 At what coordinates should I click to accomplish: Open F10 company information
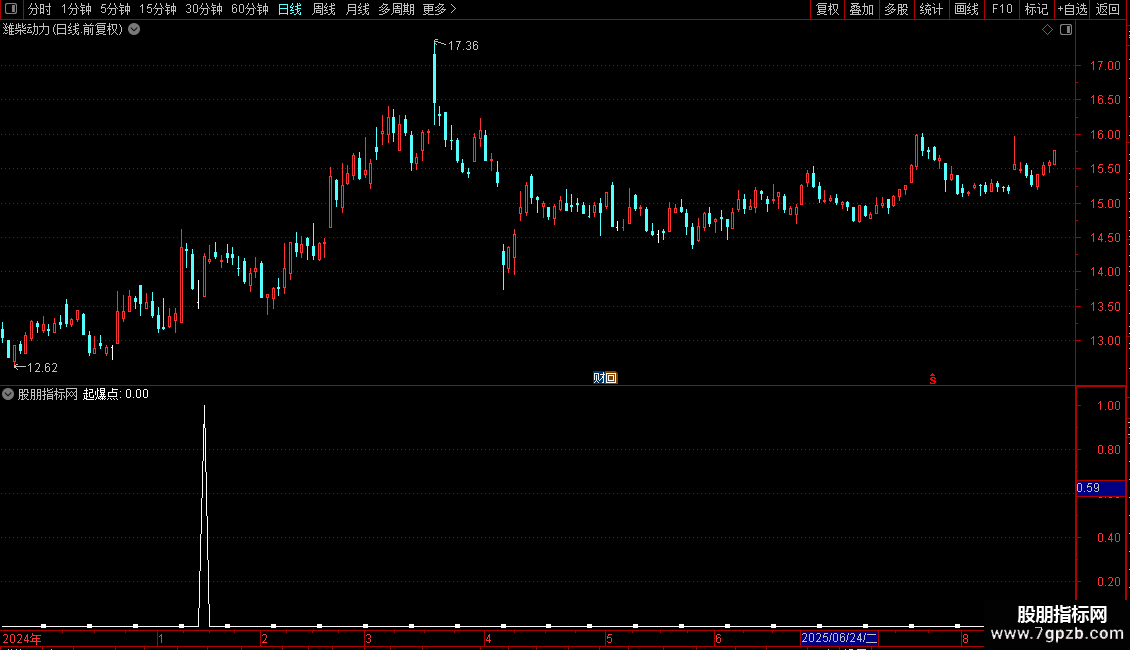1002,9
